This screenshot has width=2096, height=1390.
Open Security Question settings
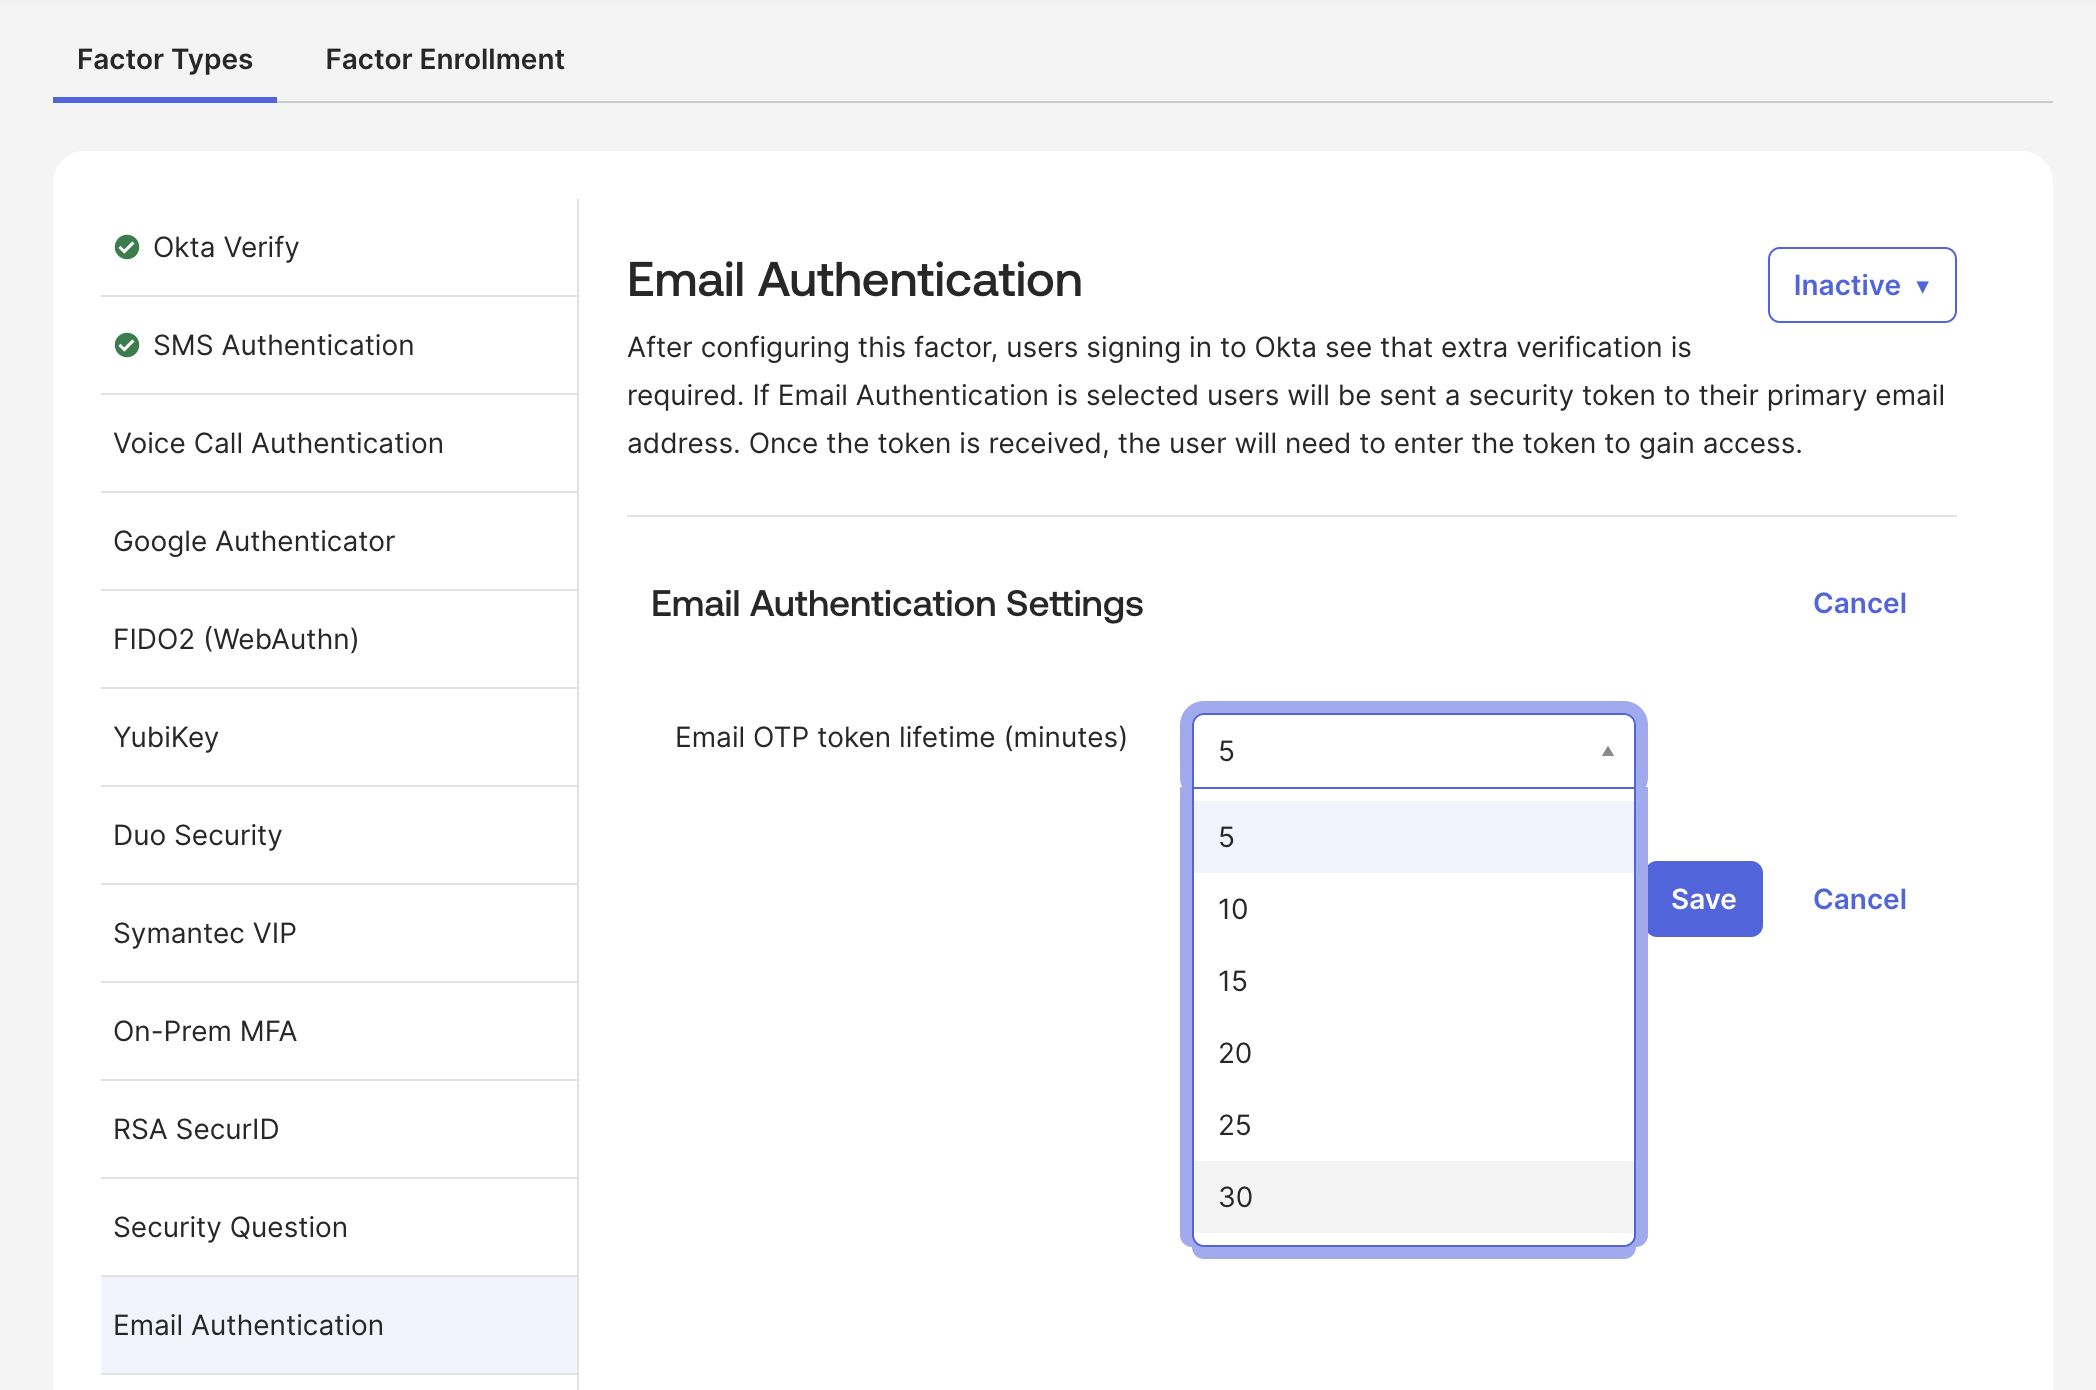tap(230, 1227)
